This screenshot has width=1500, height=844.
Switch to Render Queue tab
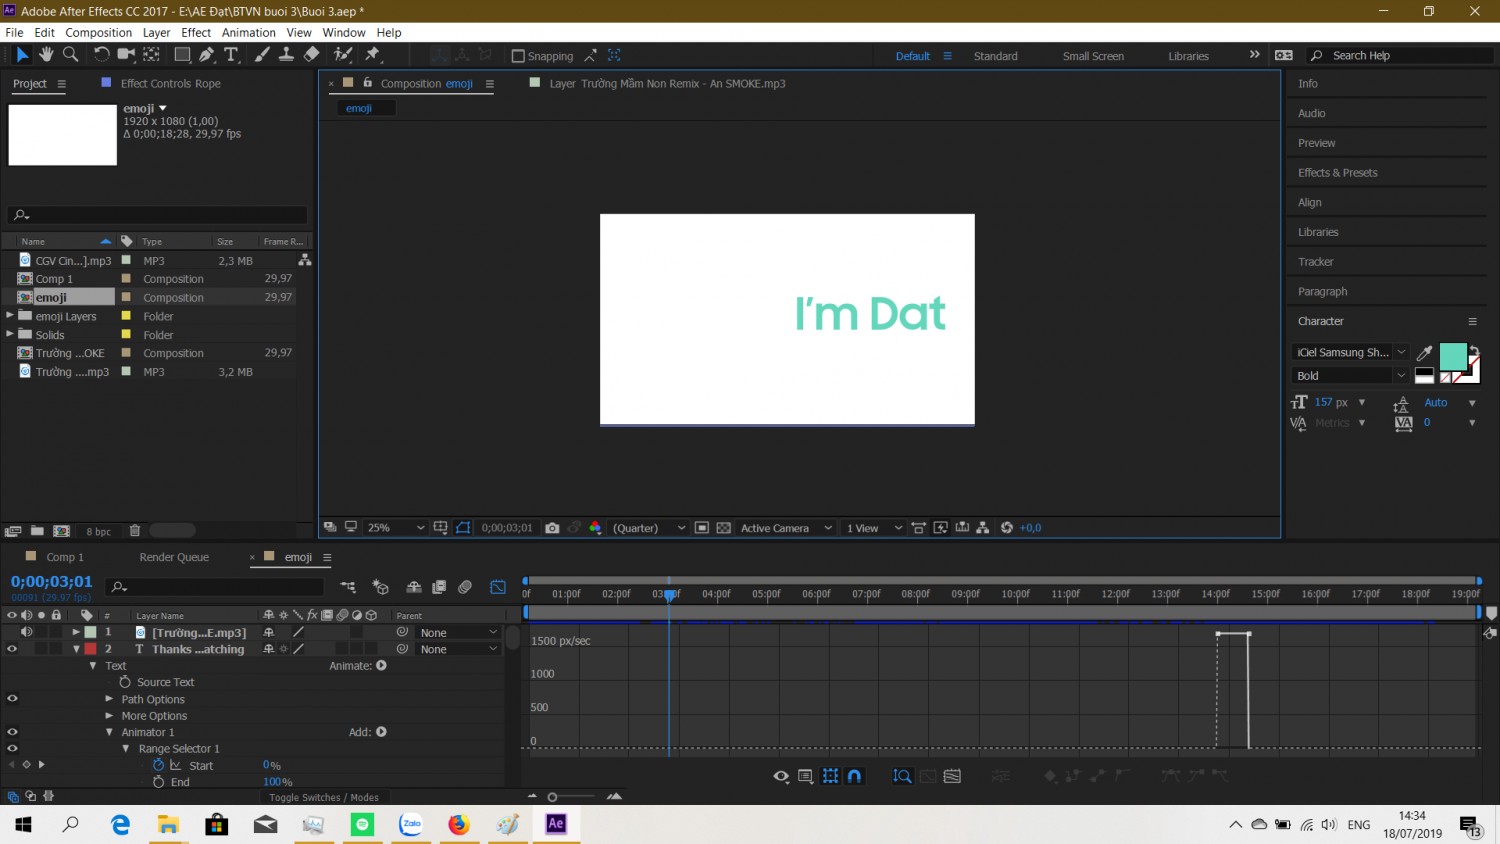tap(174, 557)
